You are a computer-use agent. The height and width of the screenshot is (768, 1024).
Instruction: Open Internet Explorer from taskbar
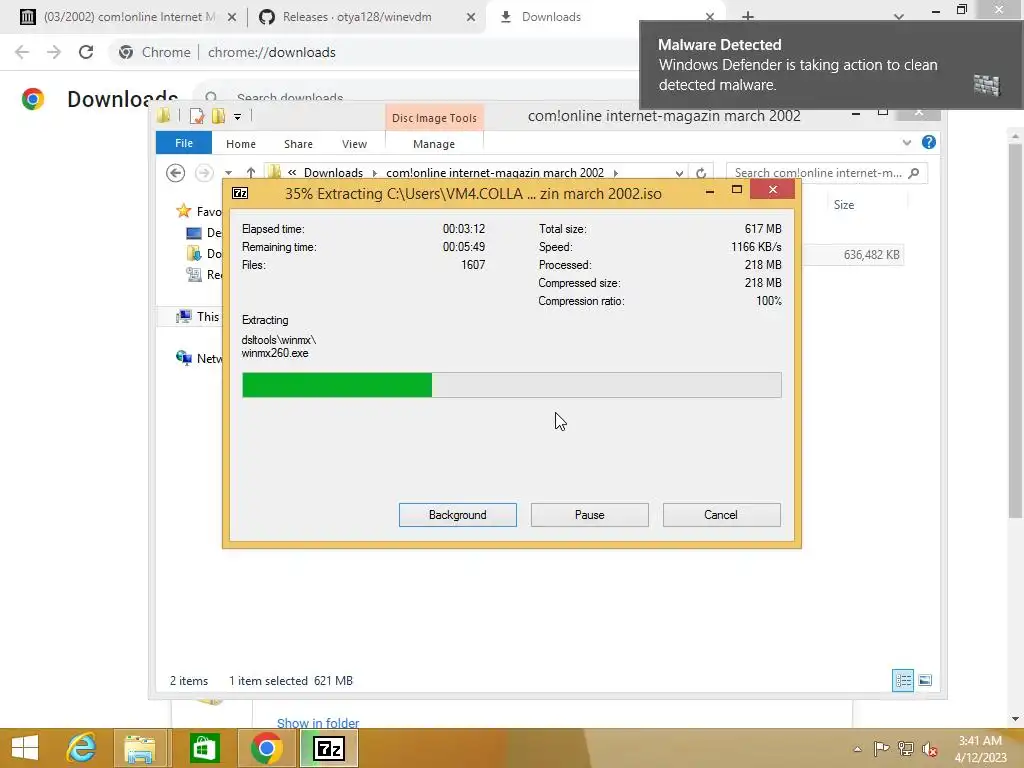click(x=81, y=748)
